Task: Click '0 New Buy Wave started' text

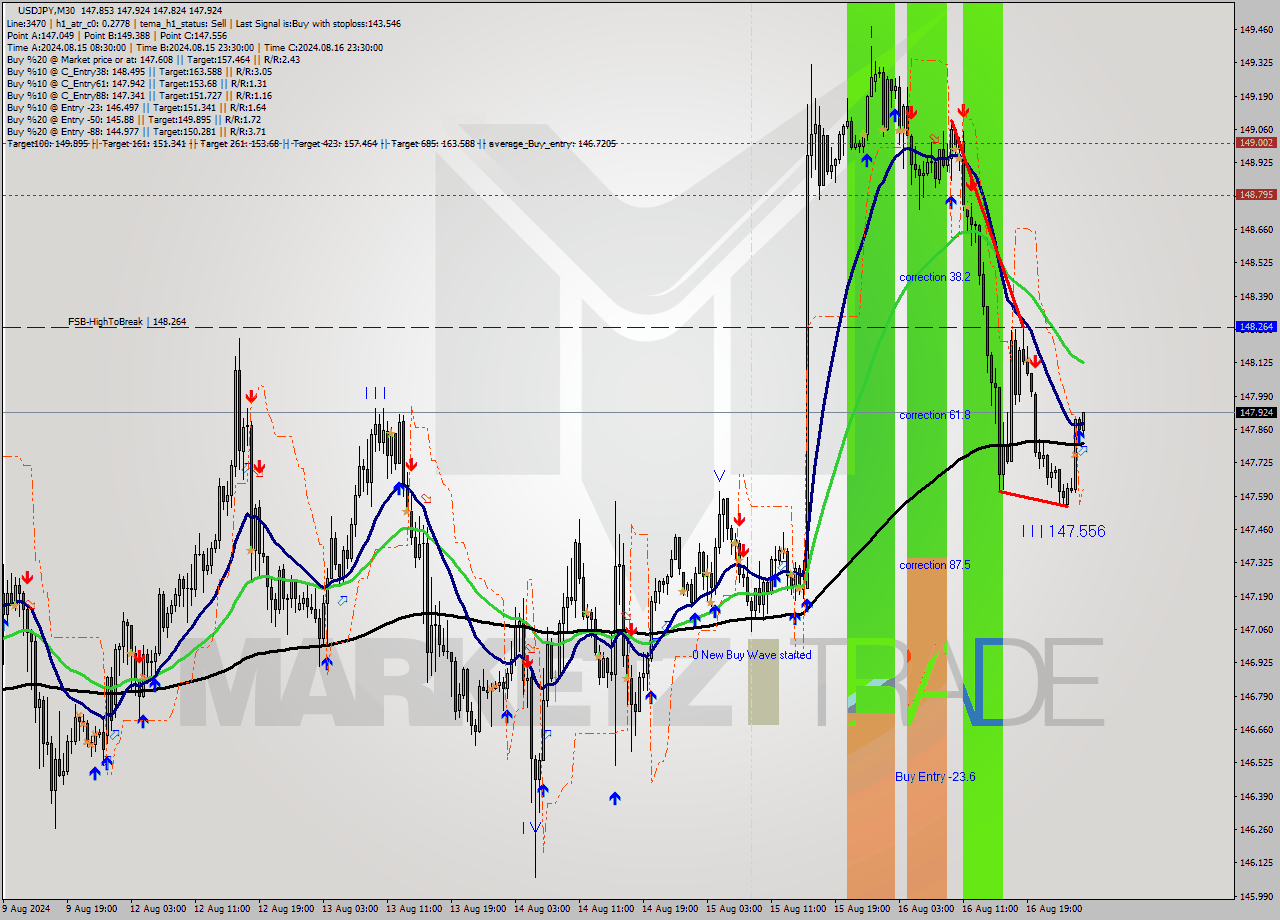Action: (x=752, y=655)
